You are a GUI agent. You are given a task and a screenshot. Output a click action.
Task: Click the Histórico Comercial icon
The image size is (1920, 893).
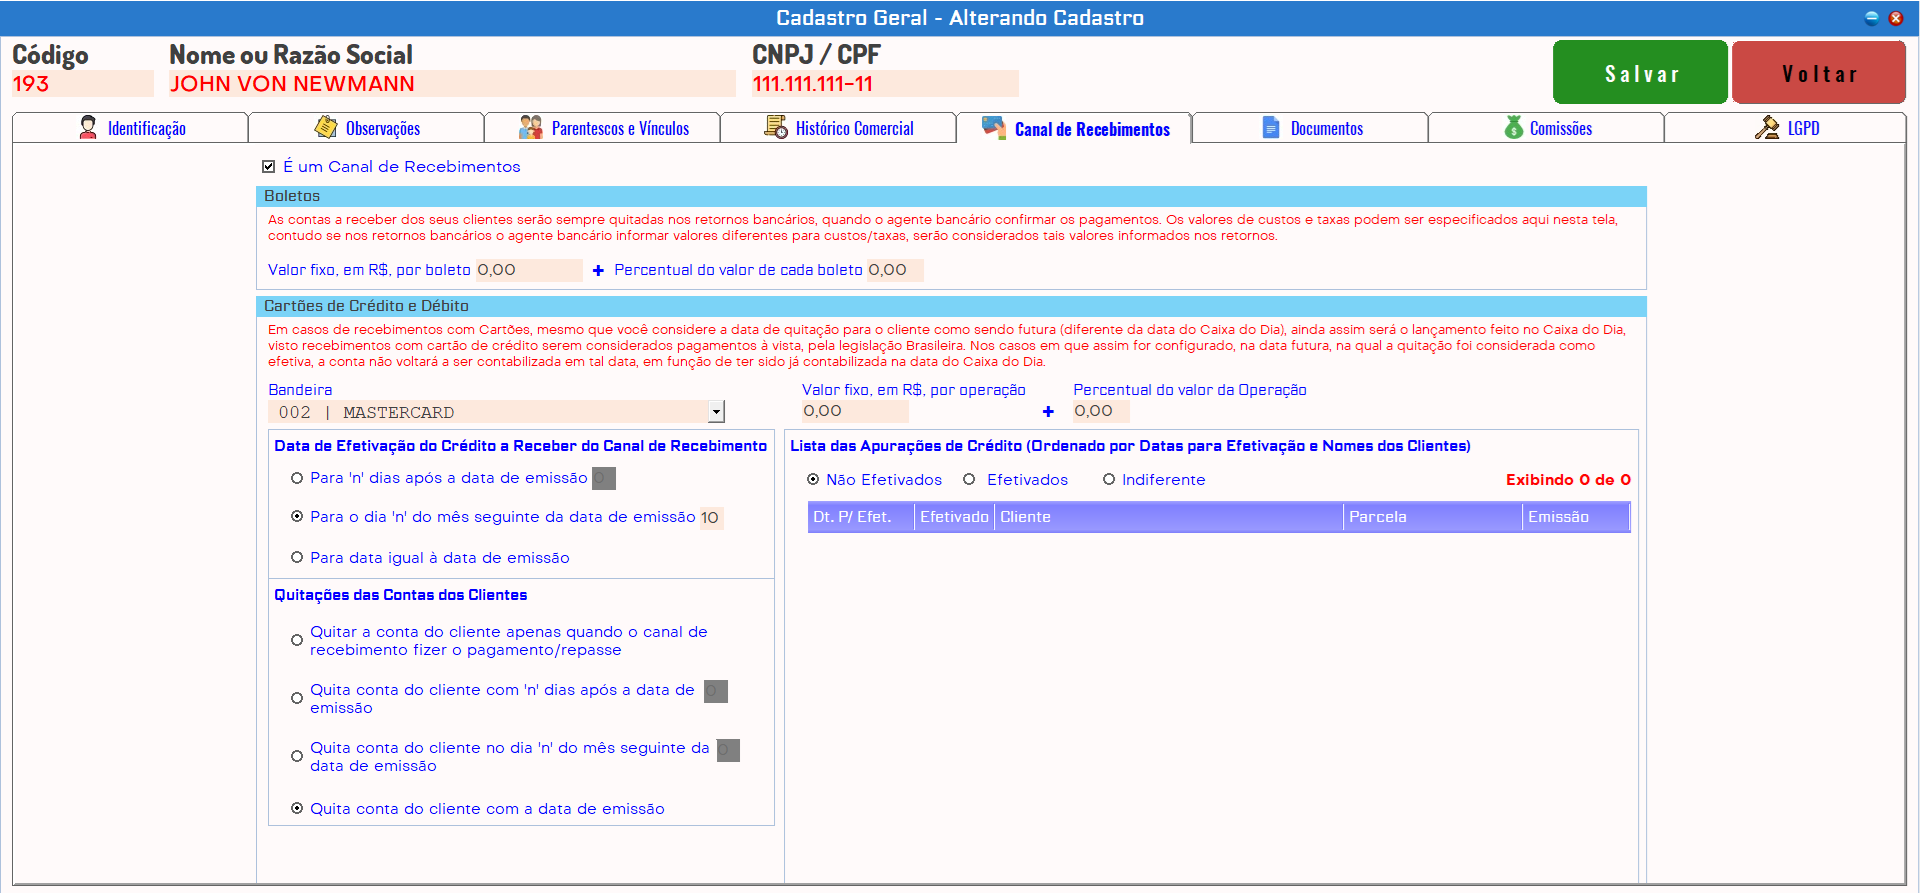tap(775, 127)
